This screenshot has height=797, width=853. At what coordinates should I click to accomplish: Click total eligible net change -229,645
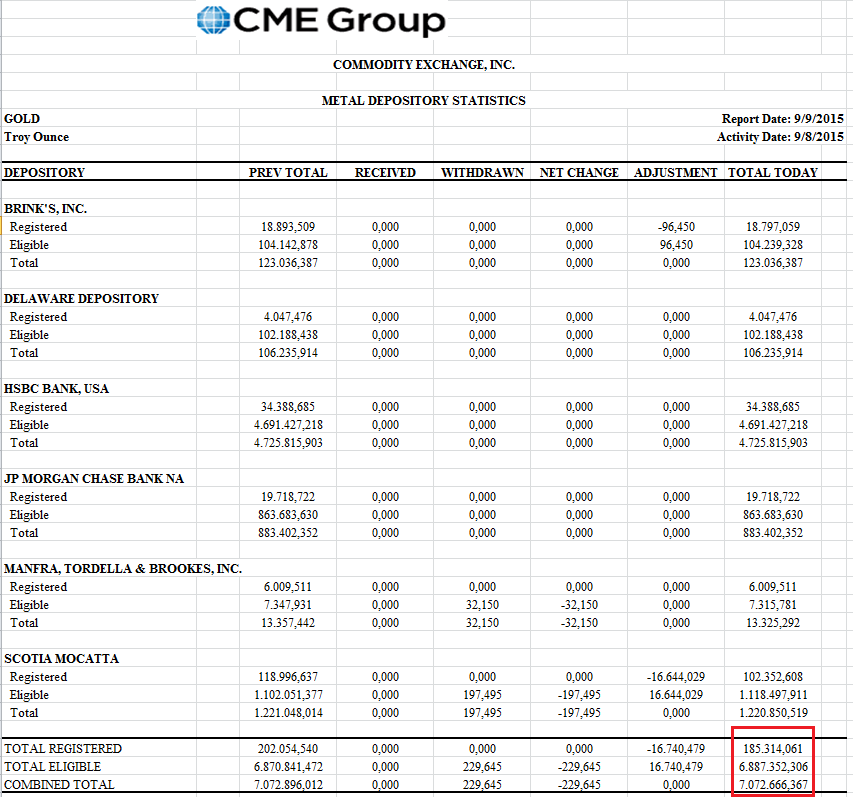[579, 767]
